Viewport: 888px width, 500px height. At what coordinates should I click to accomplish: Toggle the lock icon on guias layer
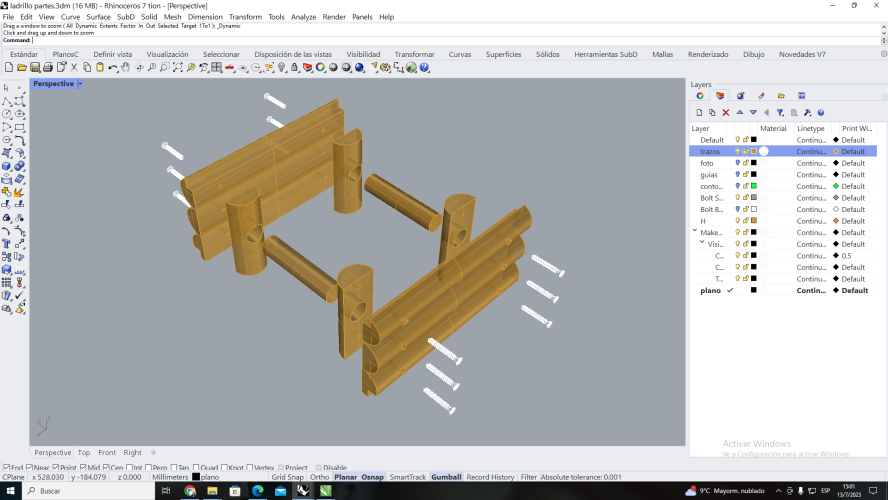click(x=746, y=175)
